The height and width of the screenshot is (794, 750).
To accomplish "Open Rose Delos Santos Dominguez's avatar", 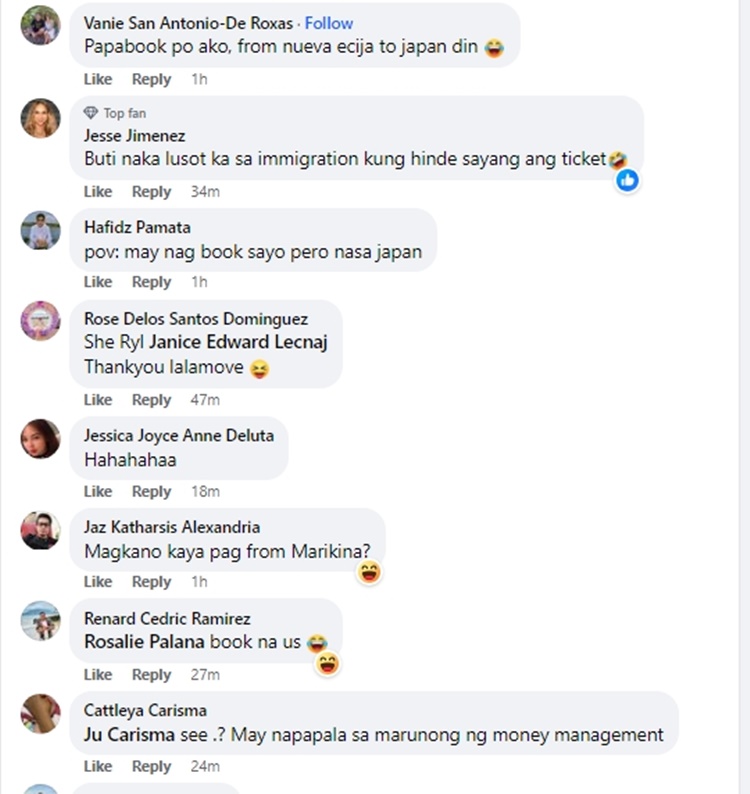I will point(41,321).
